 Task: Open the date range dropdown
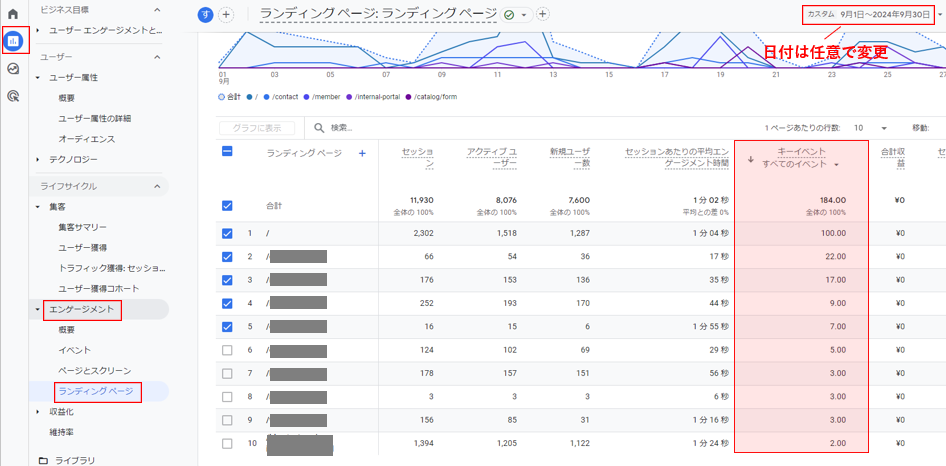point(942,14)
